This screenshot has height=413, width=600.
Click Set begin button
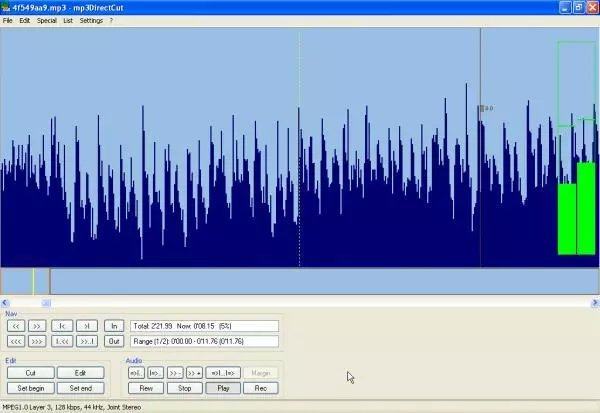click(x=31, y=388)
